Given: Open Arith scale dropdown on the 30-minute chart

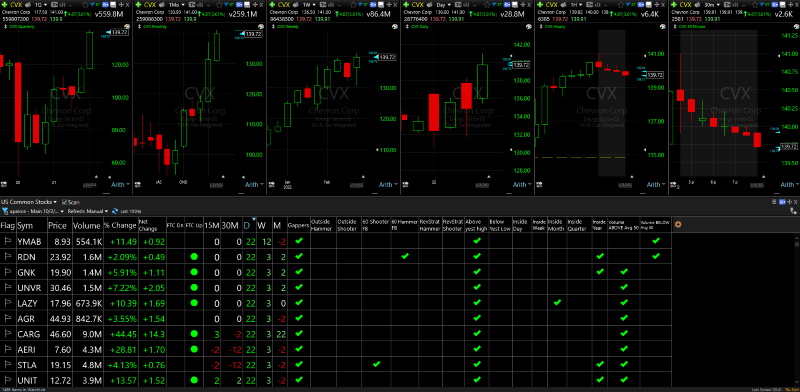Looking at the screenshot, I should click(x=789, y=184).
